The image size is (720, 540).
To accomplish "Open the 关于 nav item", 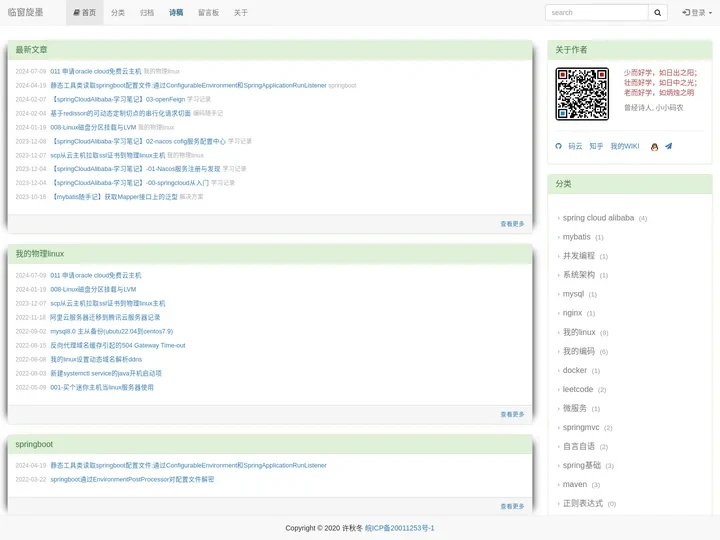I will pos(241,13).
